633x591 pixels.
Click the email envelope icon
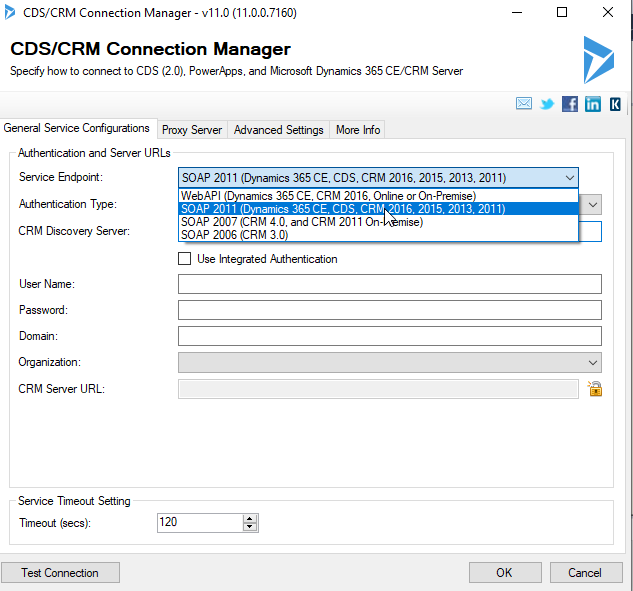524,104
